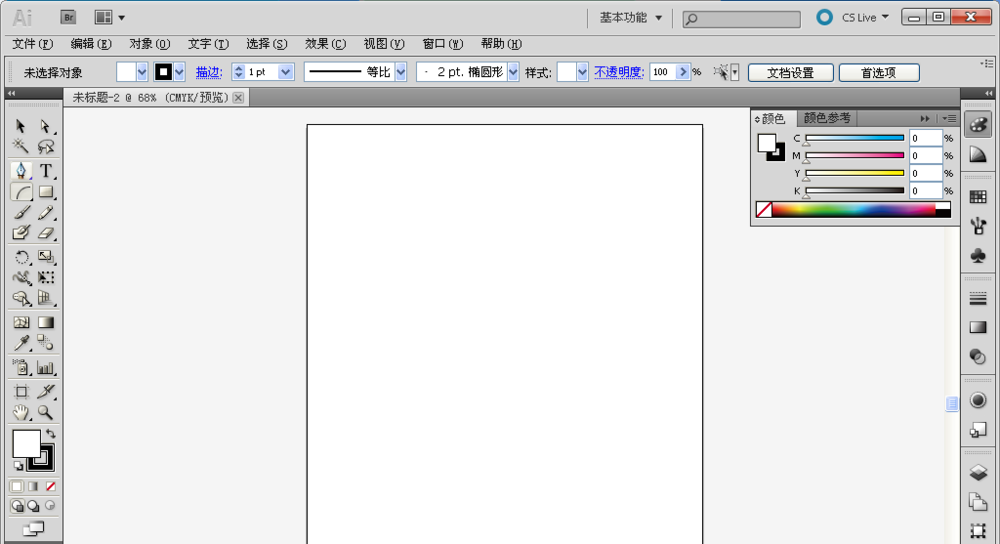Viewport: 1000px width, 544px height.
Task: Select the Pencil tool
Action: pyautogui.click(x=45, y=212)
